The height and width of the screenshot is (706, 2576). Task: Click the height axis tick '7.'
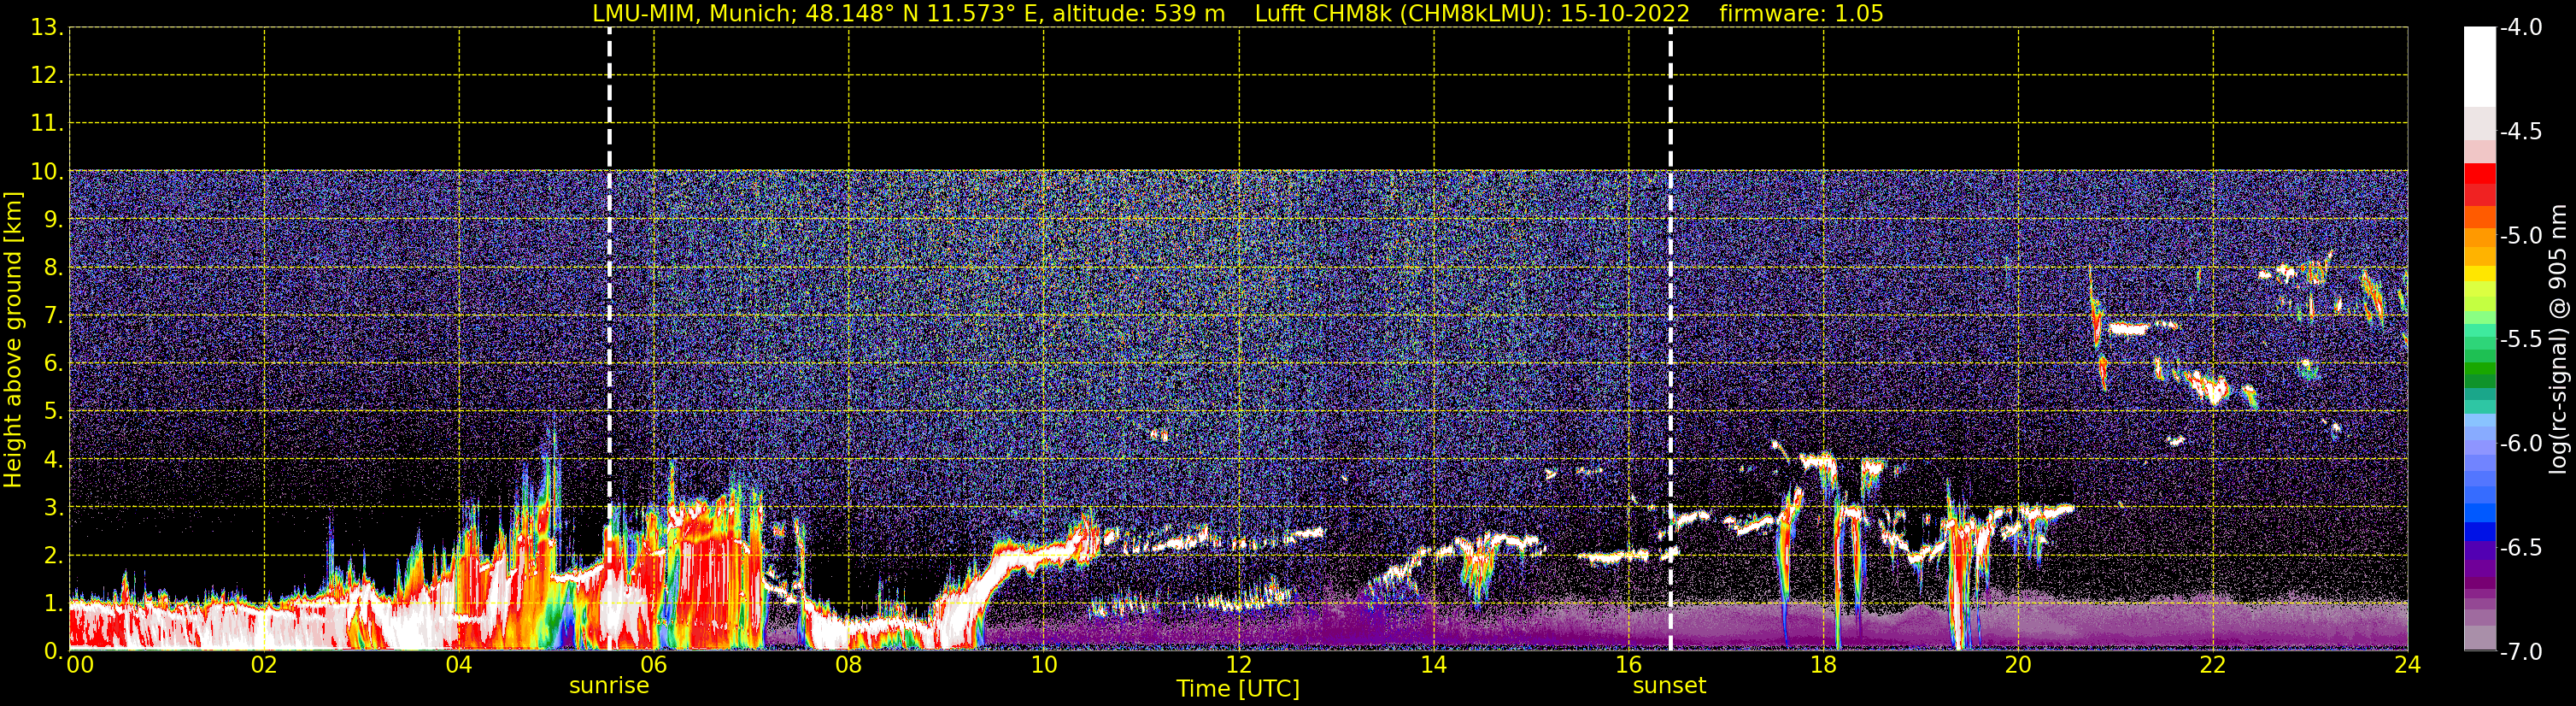pyautogui.click(x=54, y=315)
